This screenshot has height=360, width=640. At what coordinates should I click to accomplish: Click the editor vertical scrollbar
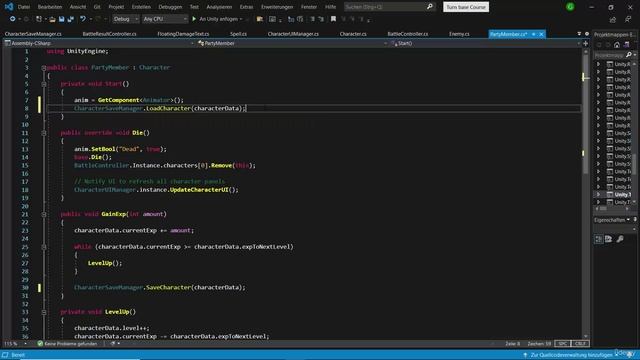pyautogui.click(x=586, y=194)
